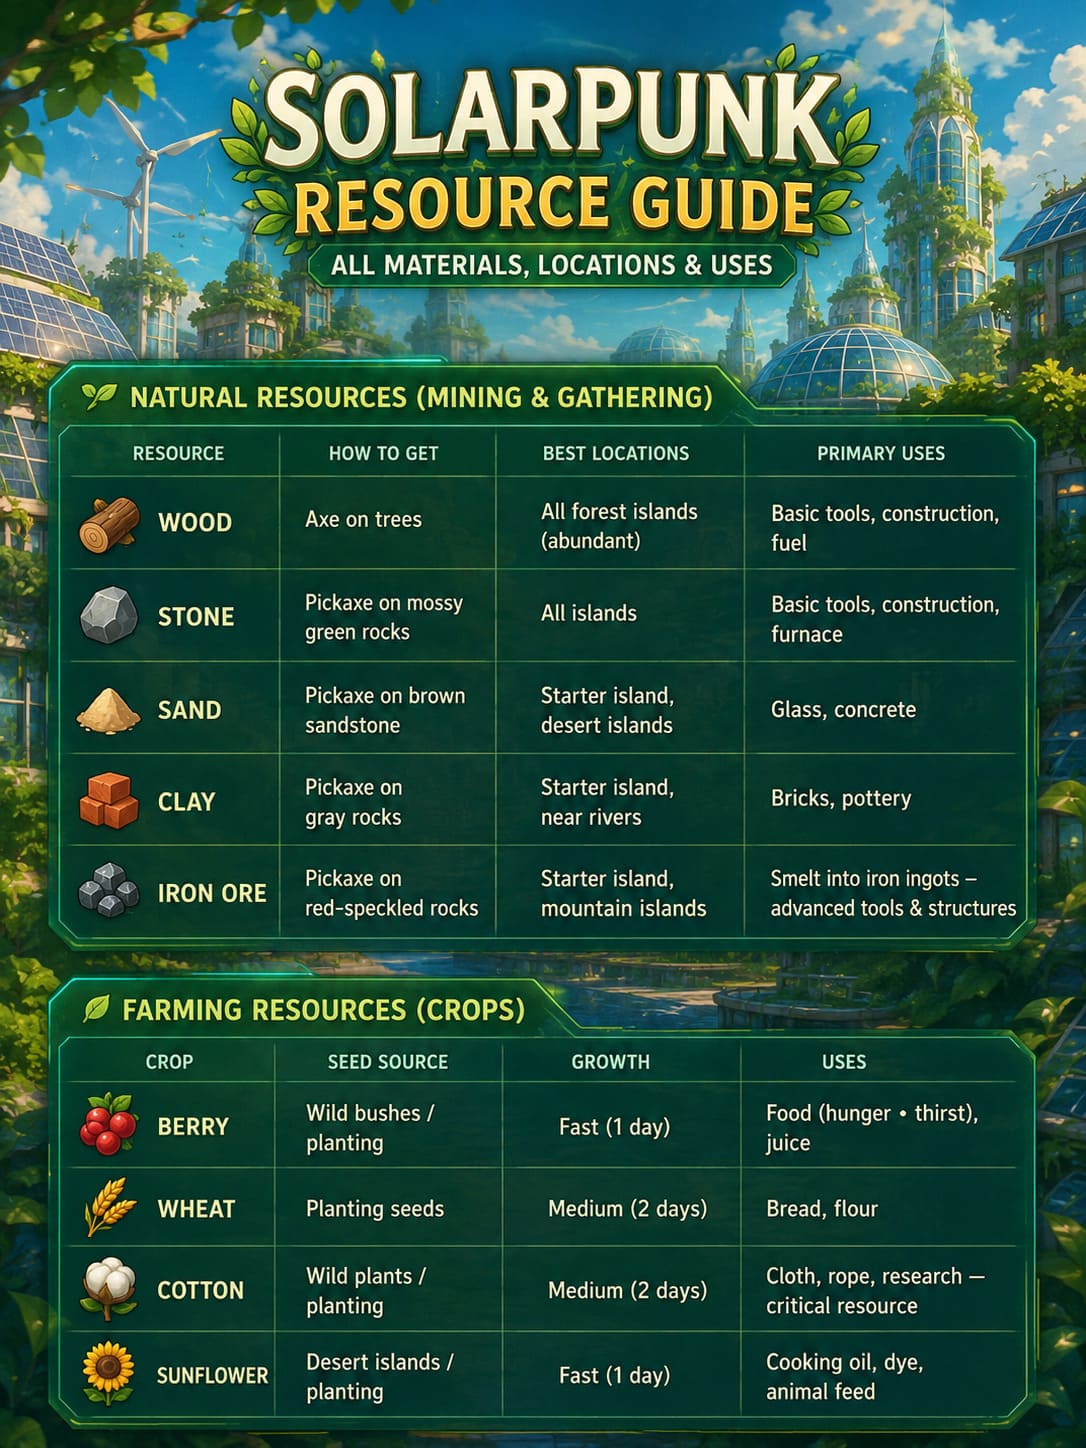Click the Iron Ore icon
Viewport: 1086px width, 1448px height.
108,890
